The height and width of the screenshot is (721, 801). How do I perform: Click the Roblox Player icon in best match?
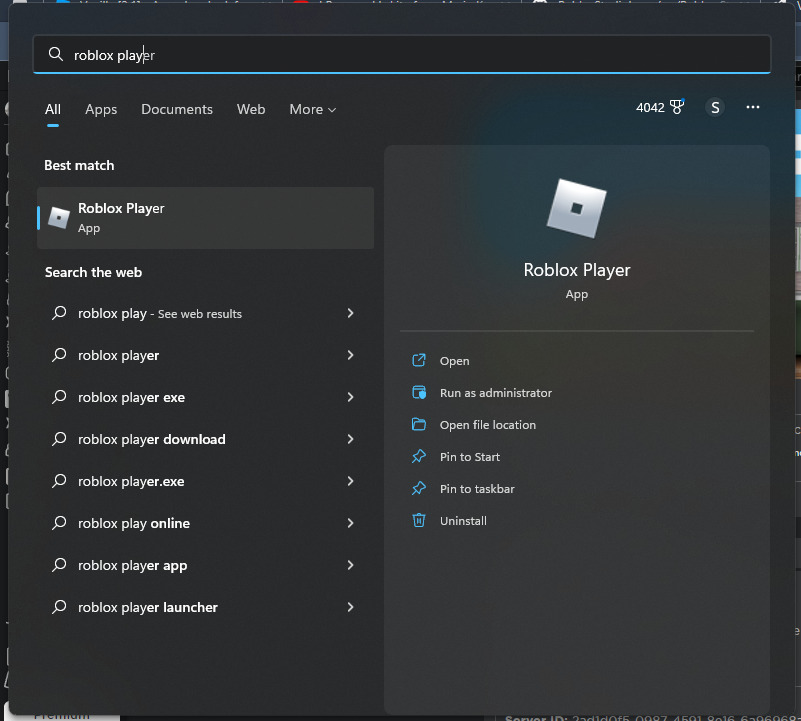pyautogui.click(x=59, y=218)
